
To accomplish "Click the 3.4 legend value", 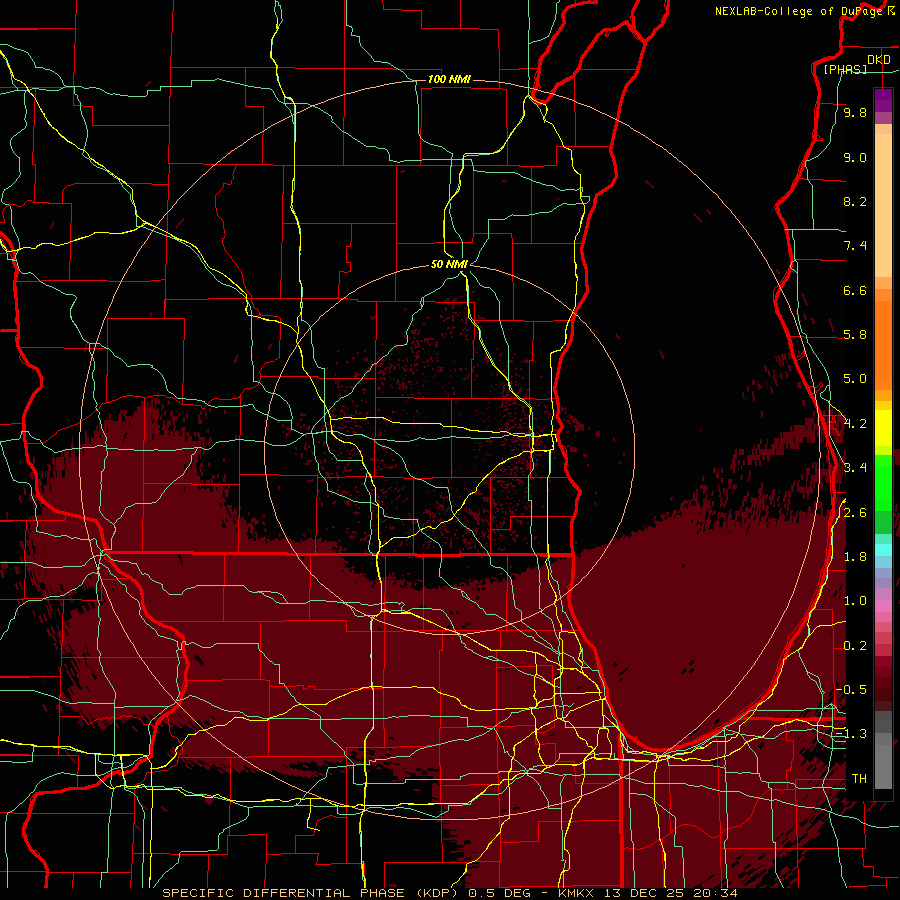I will point(855,468).
